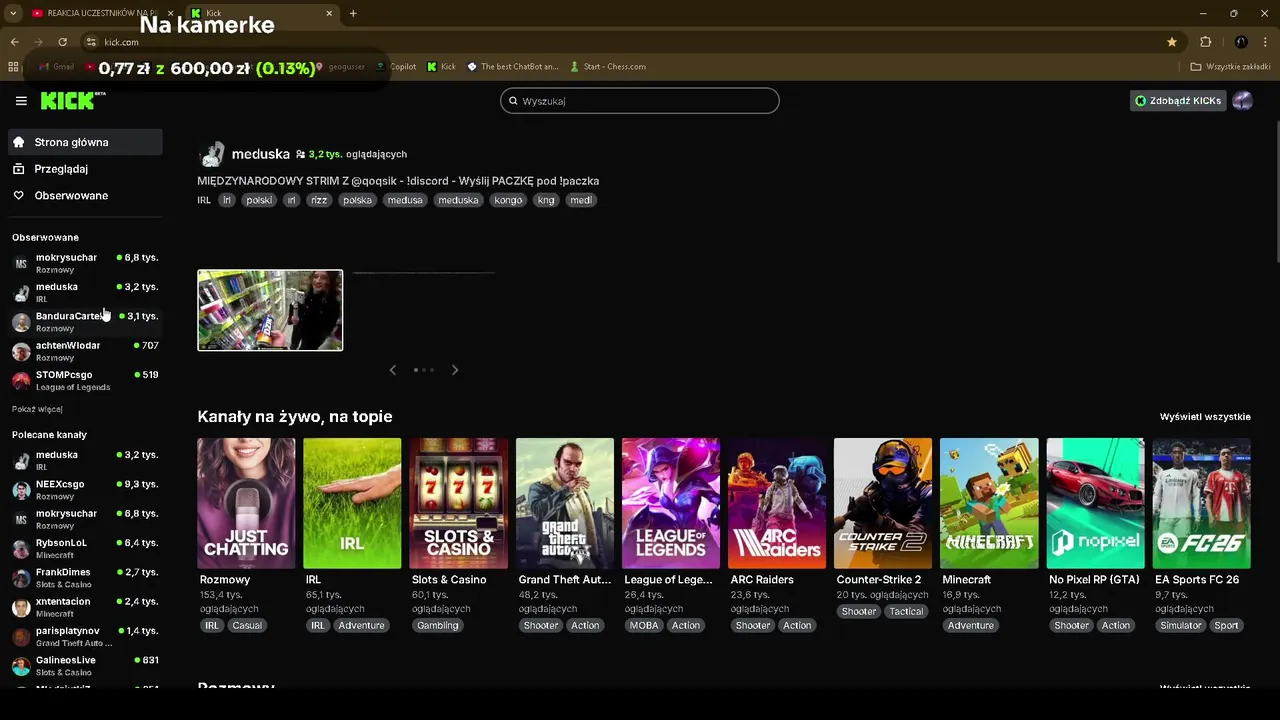Screen dimensions: 1280x720
Task: Click the Gambling tag under Slots & Casino
Action: (x=438, y=626)
